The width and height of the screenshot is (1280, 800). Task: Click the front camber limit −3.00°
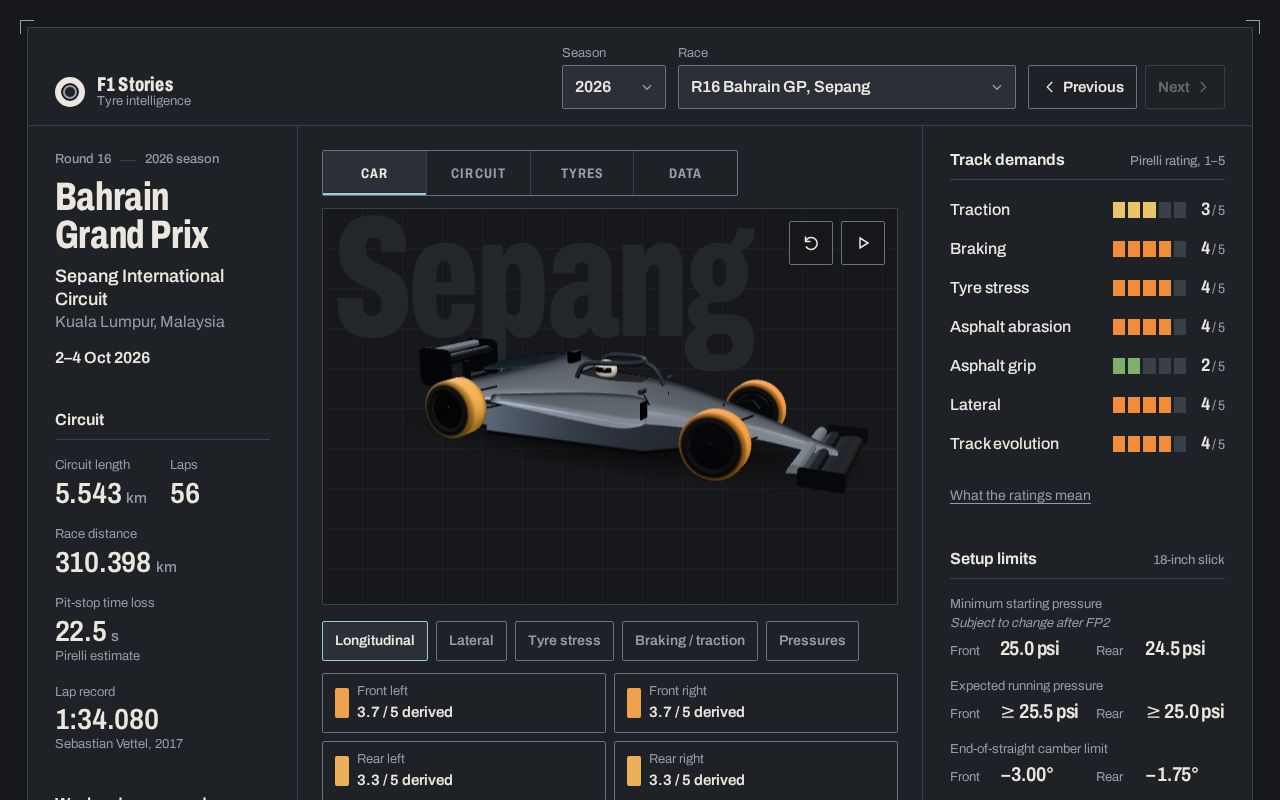coord(1027,775)
